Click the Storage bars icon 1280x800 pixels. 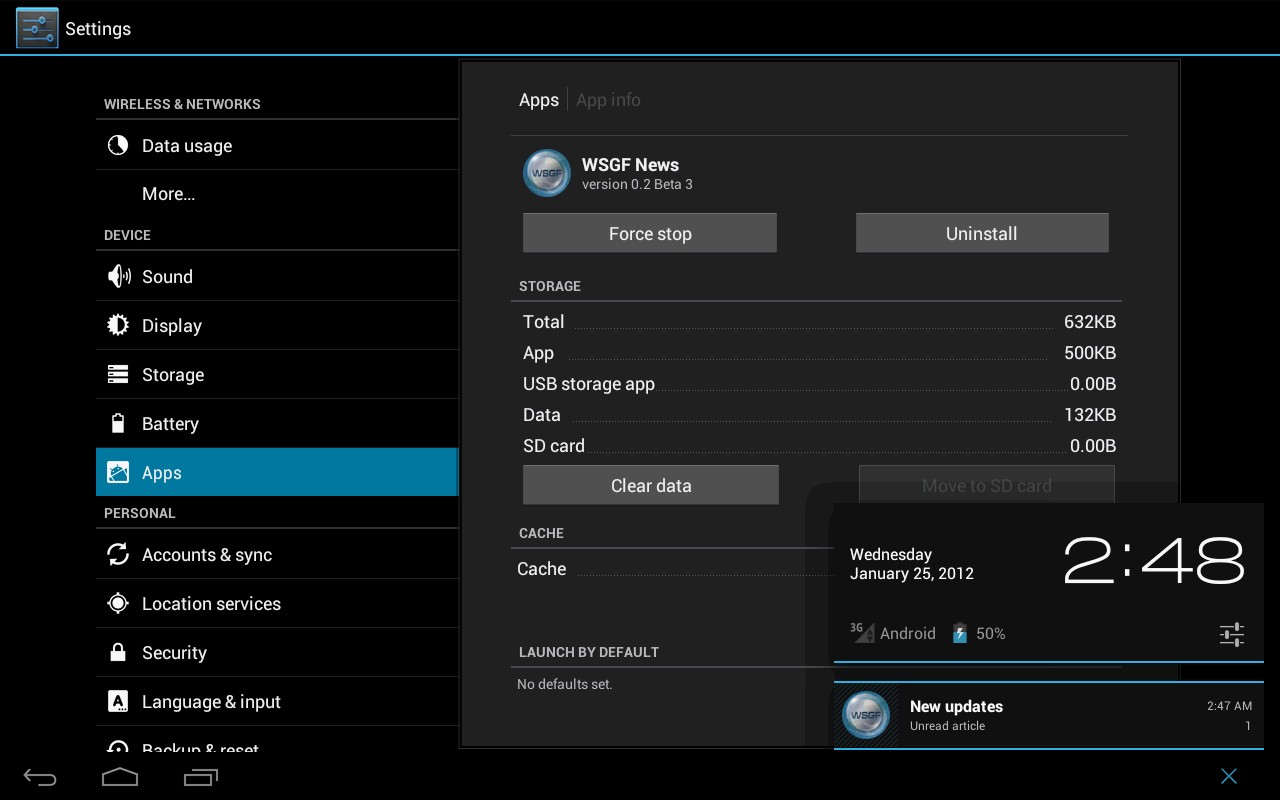coord(118,374)
